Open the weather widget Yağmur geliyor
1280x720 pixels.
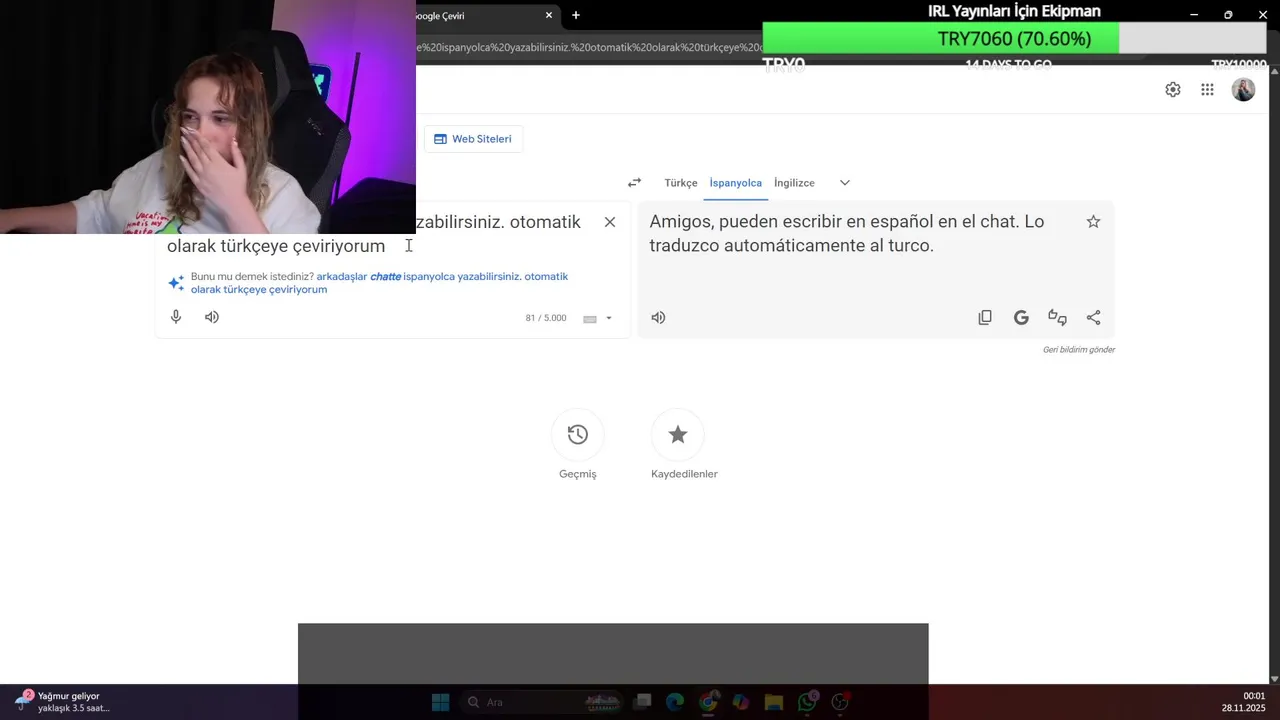[x=60, y=702]
